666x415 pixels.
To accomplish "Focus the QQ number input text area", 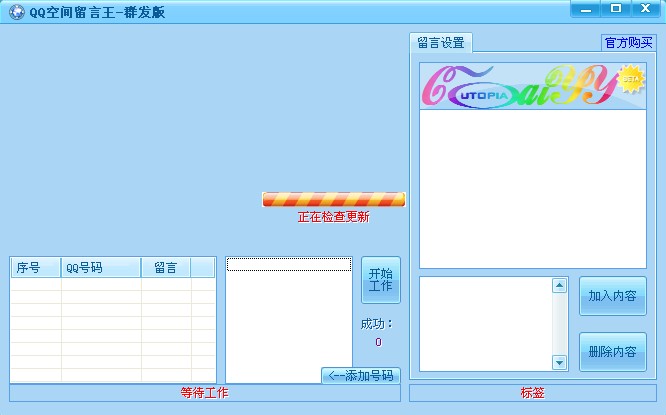I will [x=289, y=320].
